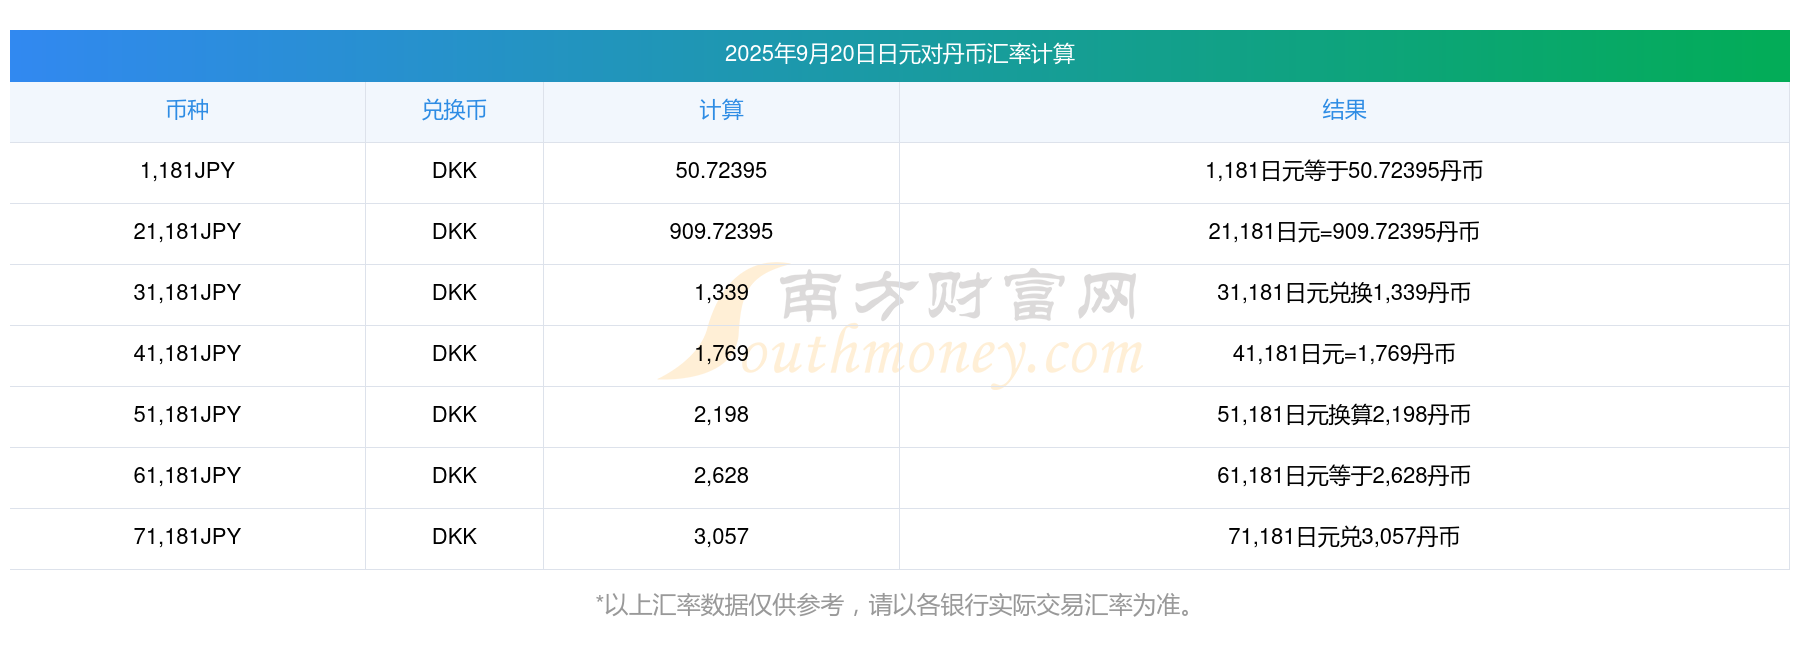This screenshot has height=650, width=1800.
Task: Select the value '909.72395' in the 计算 column
Action: (x=721, y=232)
